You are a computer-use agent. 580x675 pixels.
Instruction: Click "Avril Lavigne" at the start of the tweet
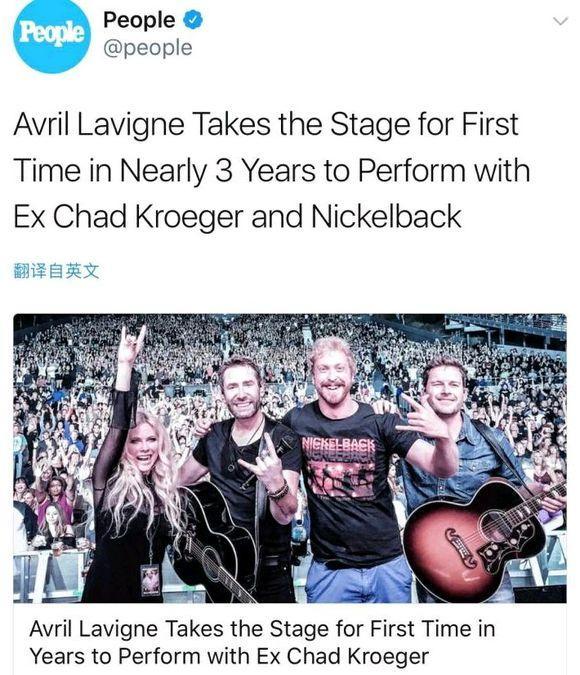tap(99, 125)
